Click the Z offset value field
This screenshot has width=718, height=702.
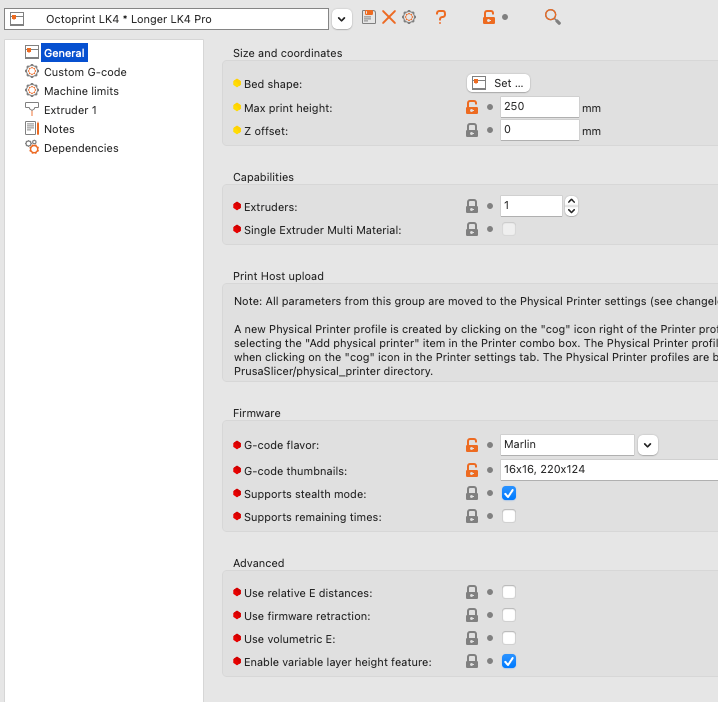[539, 130]
